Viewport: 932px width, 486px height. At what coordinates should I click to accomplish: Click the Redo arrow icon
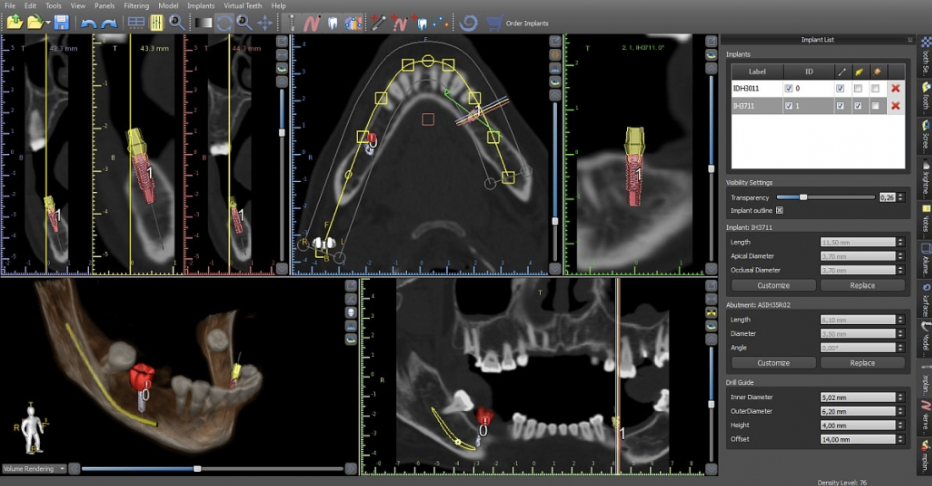tap(108, 22)
